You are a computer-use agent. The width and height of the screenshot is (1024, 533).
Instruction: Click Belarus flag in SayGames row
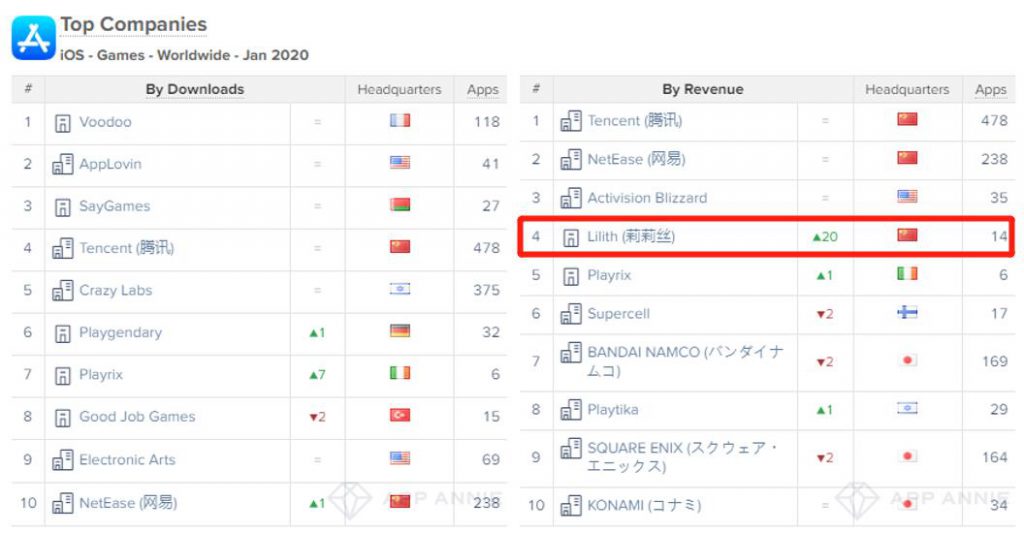(x=400, y=204)
